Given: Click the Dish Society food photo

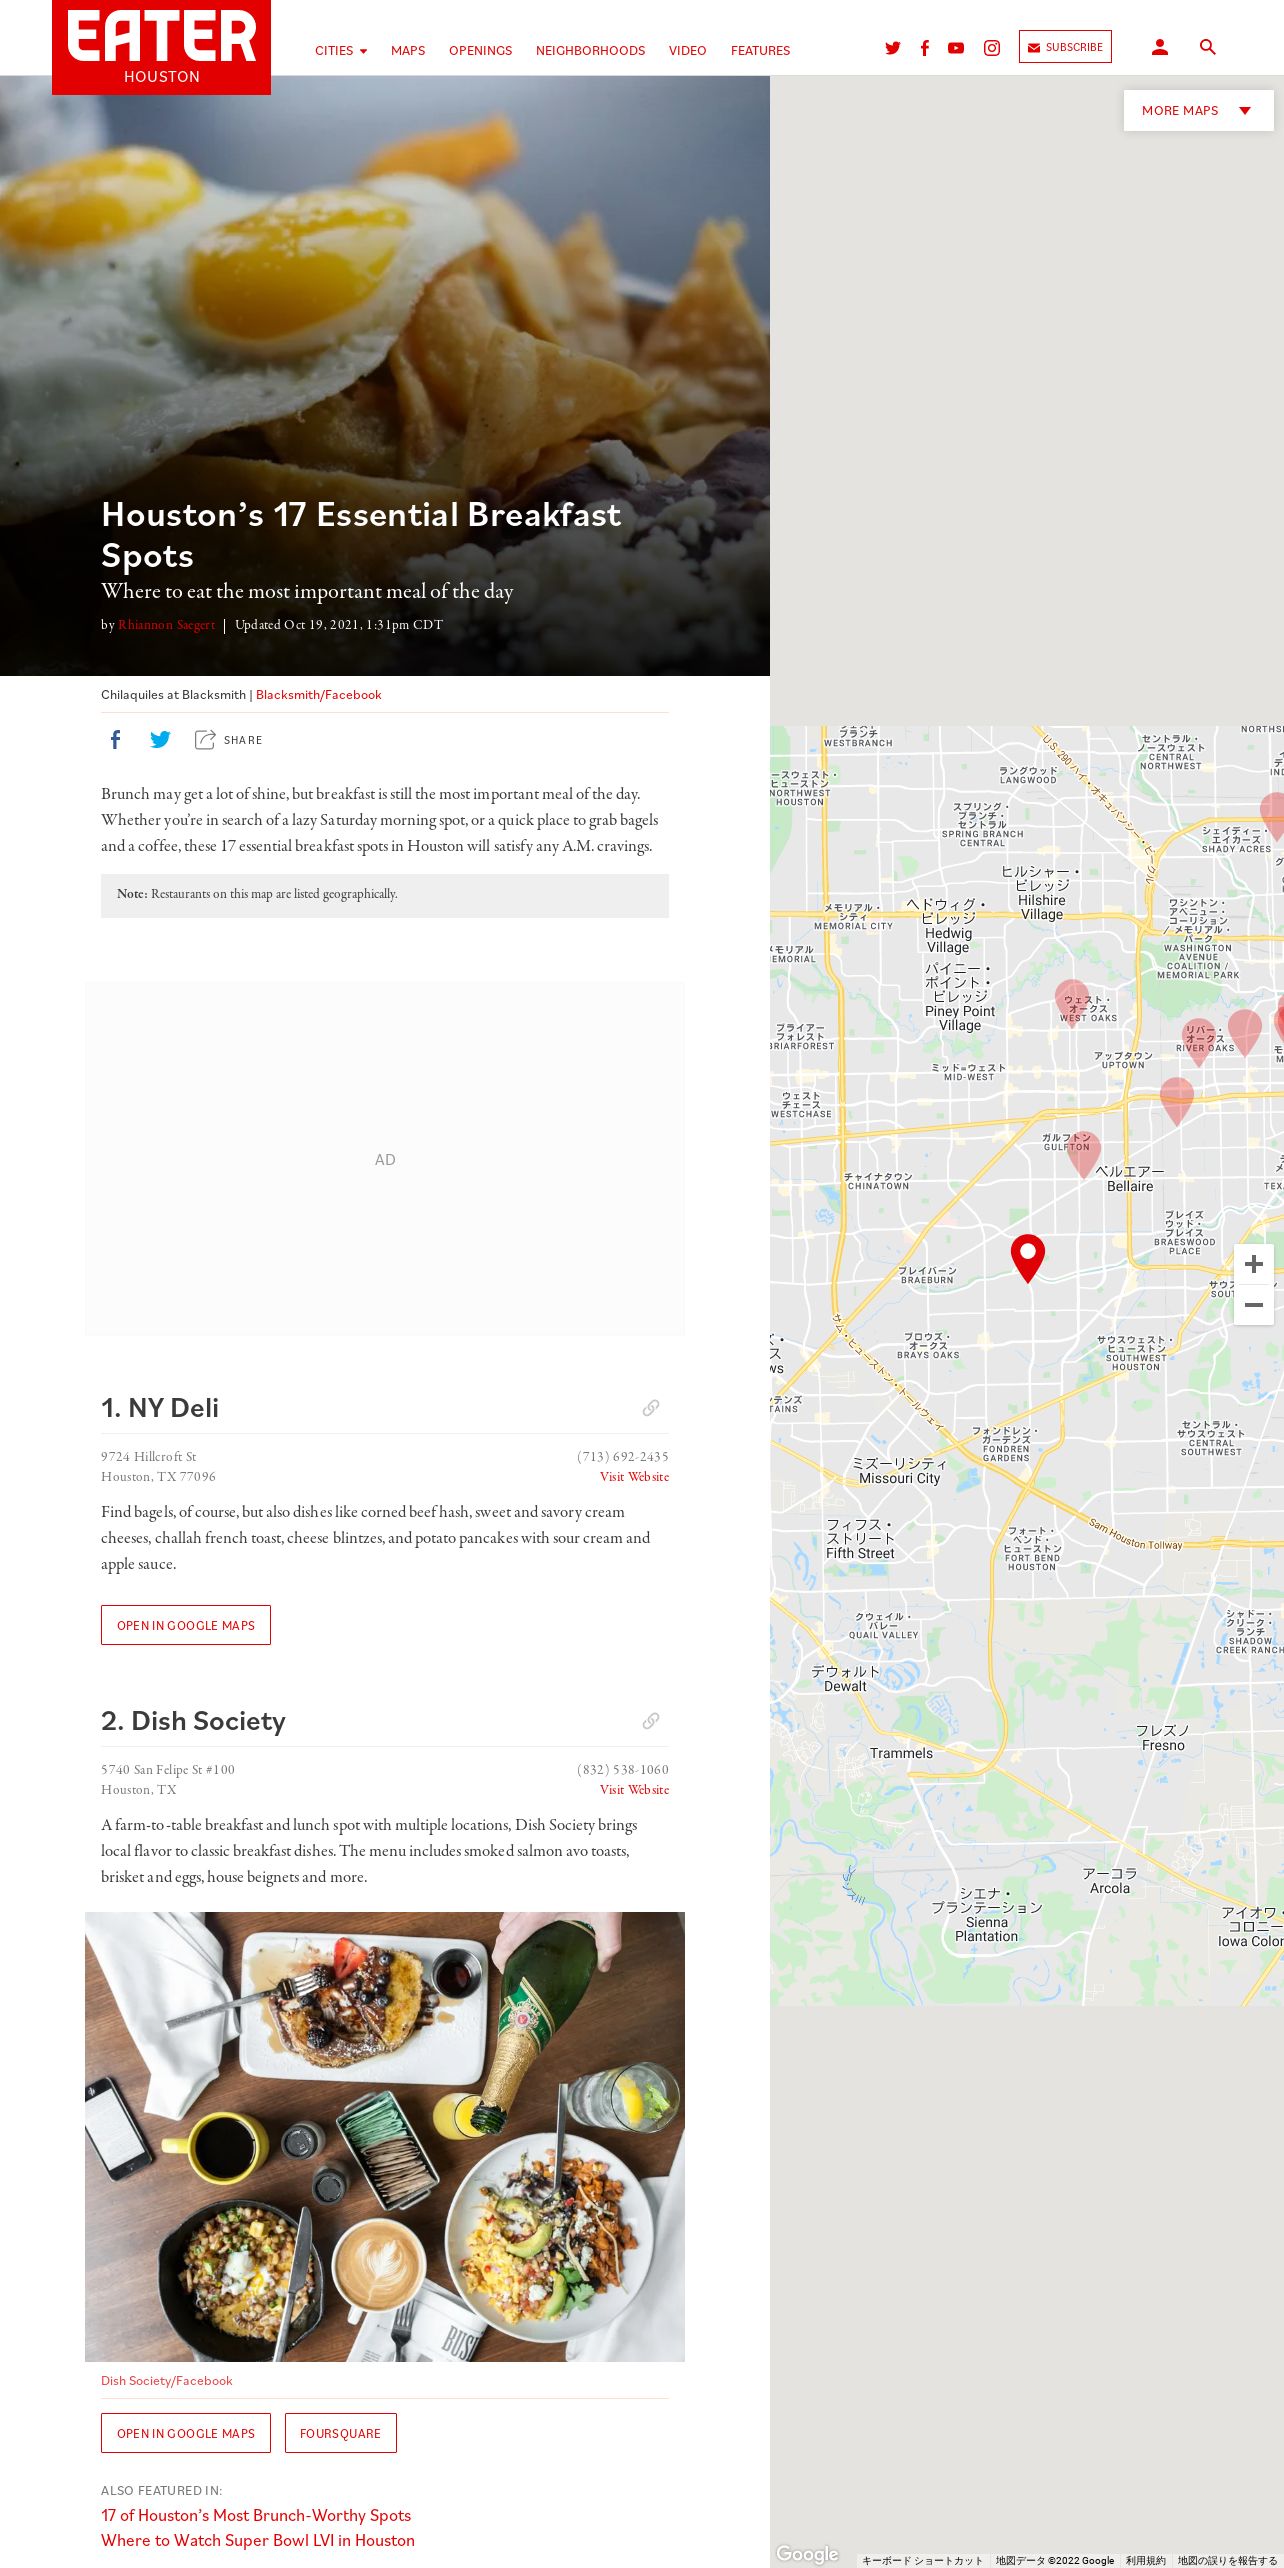Looking at the screenshot, I should point(385,2137).
